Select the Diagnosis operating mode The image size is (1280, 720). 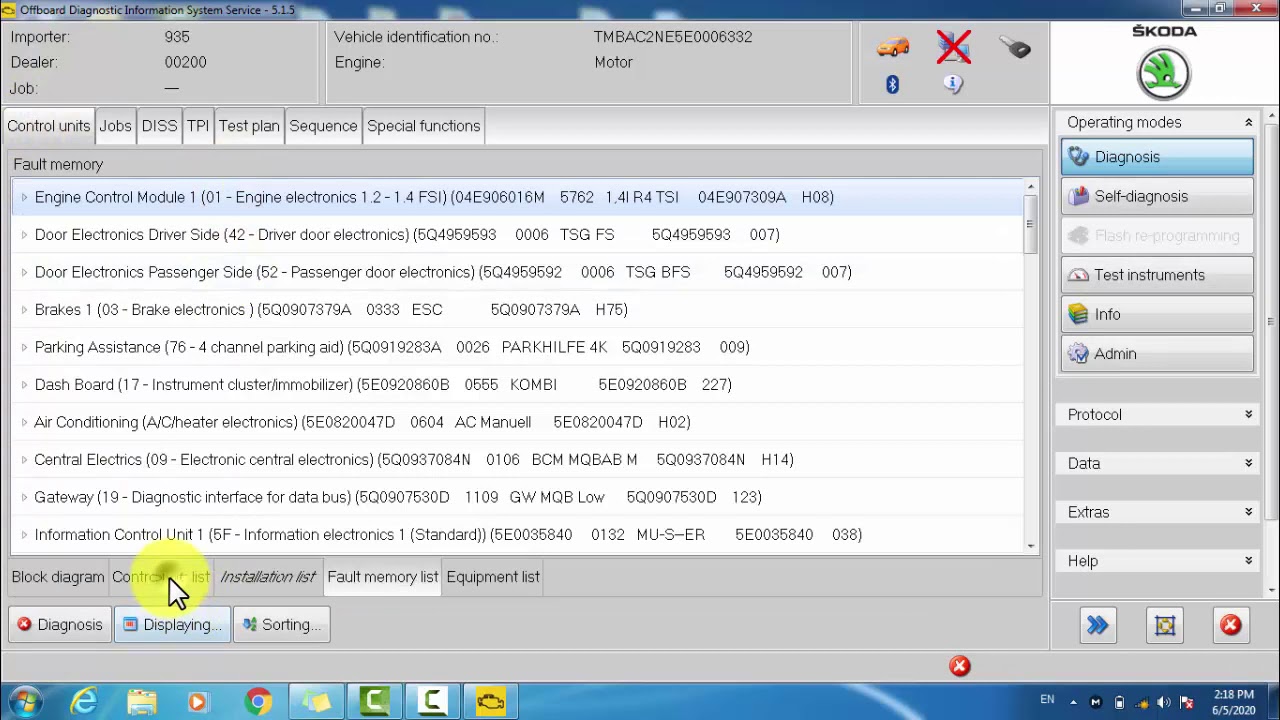coord(1157,157)
